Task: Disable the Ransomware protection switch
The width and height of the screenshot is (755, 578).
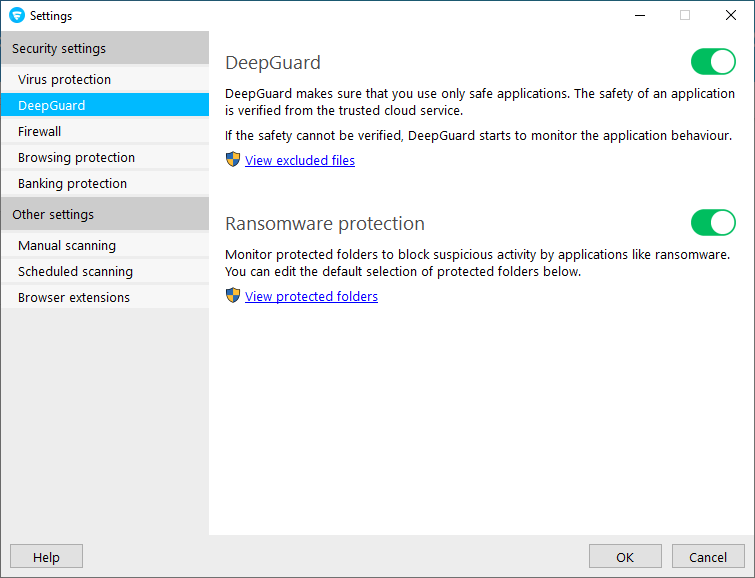Action: (x=713, y=222)
